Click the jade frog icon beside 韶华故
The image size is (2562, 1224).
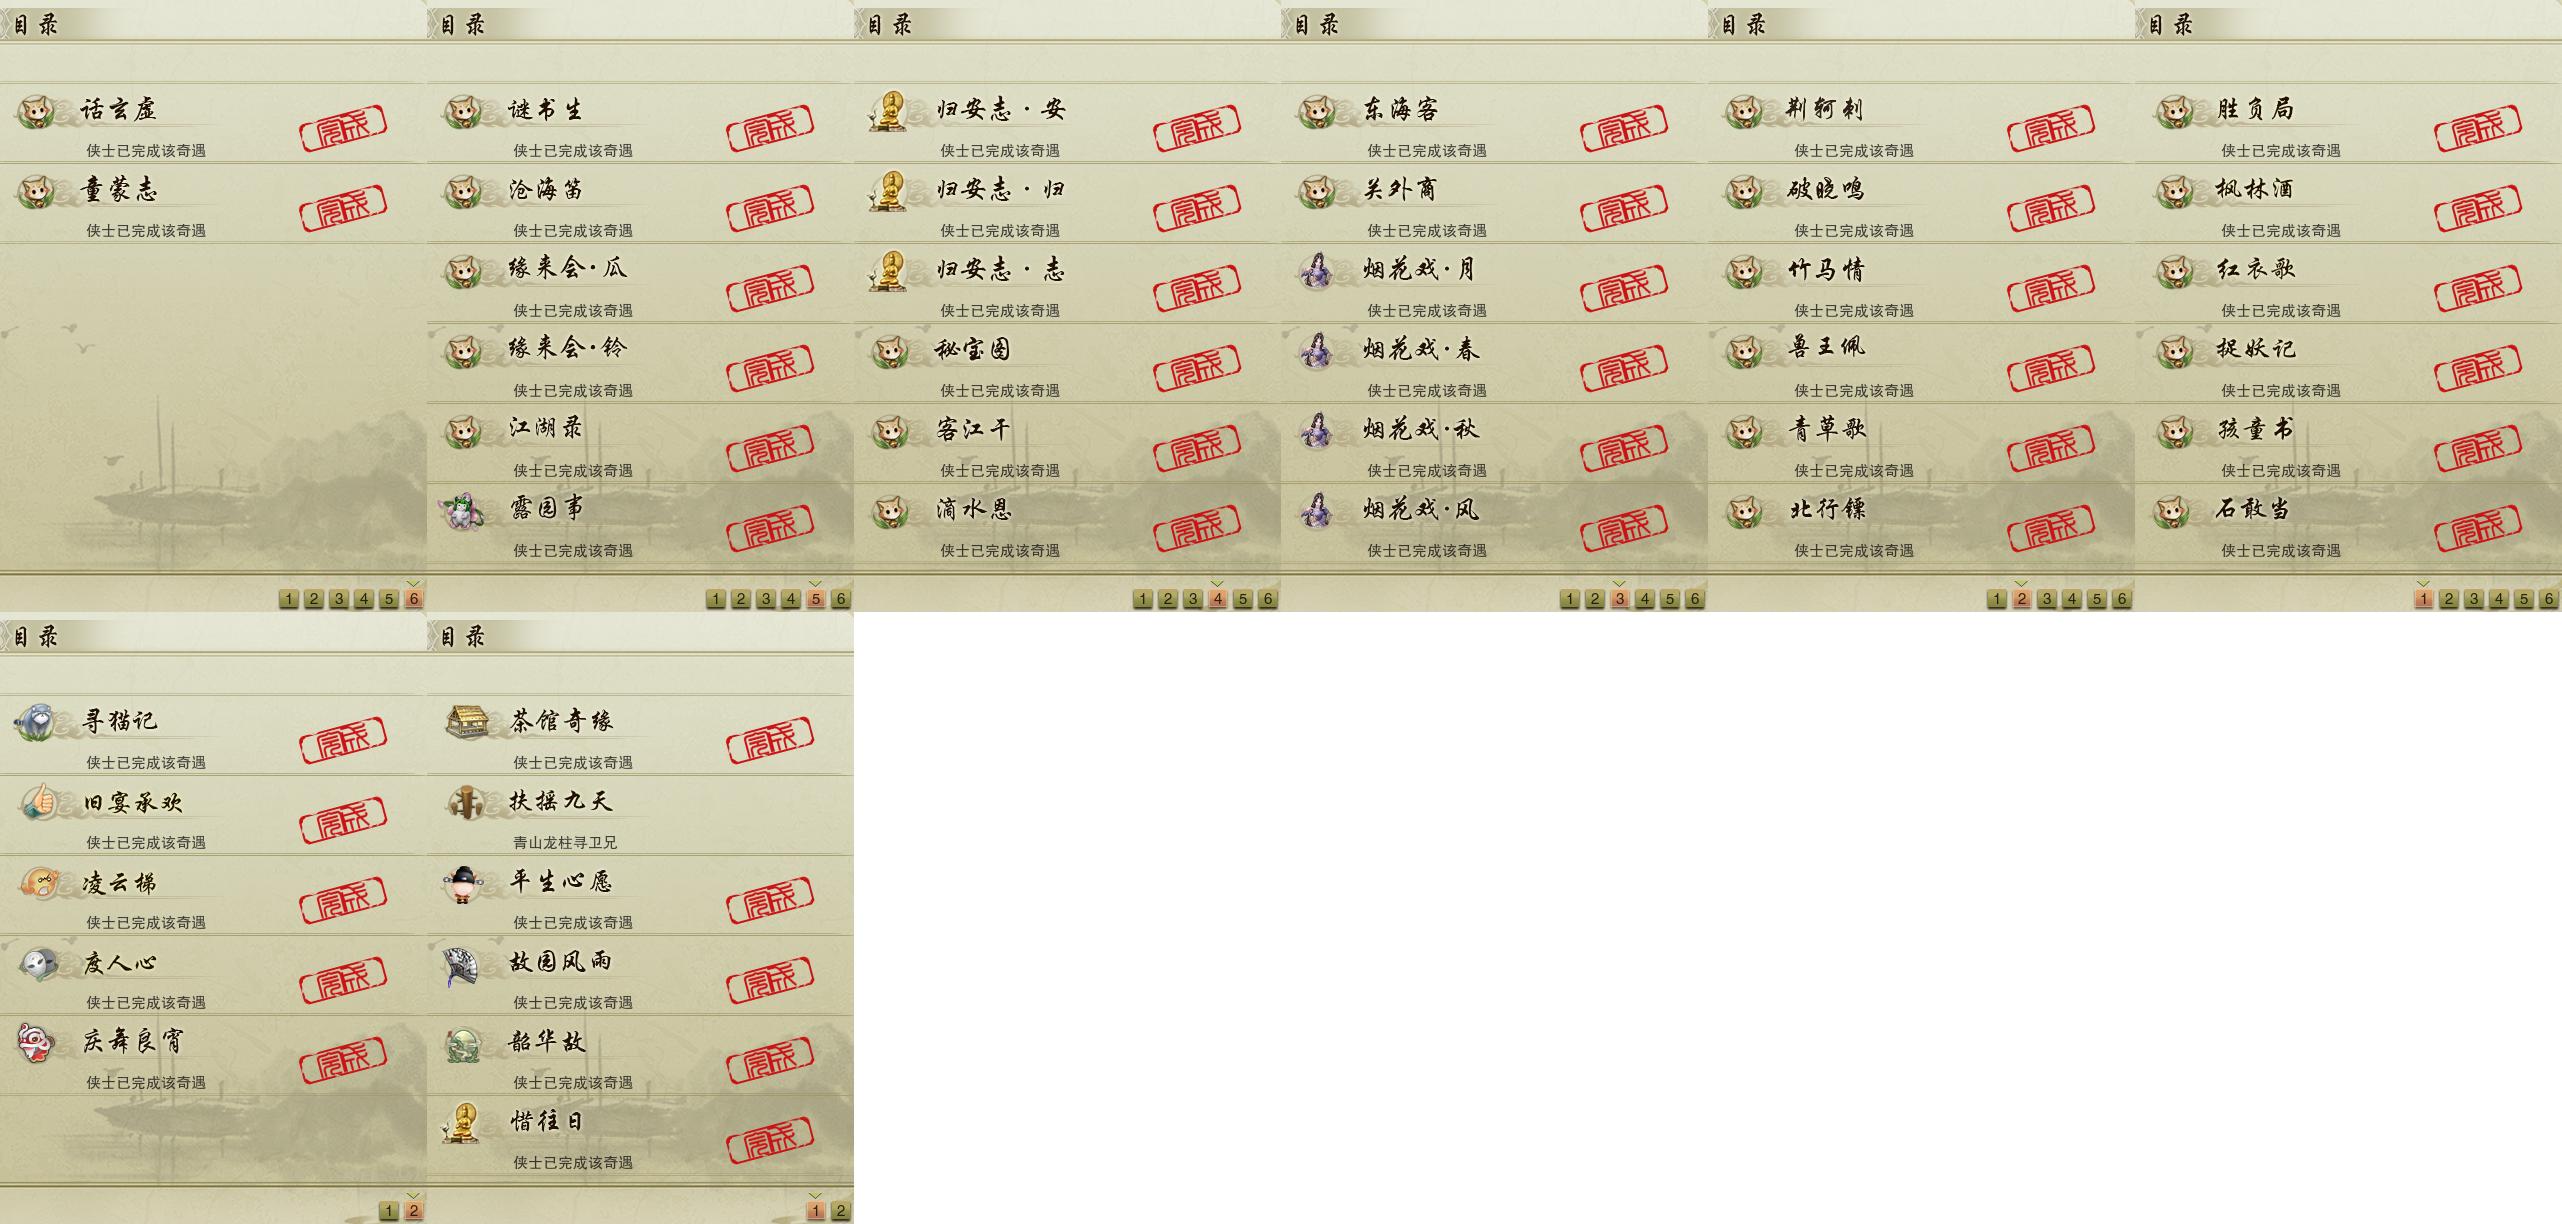pyautogui.click(x=463, y=1043)
